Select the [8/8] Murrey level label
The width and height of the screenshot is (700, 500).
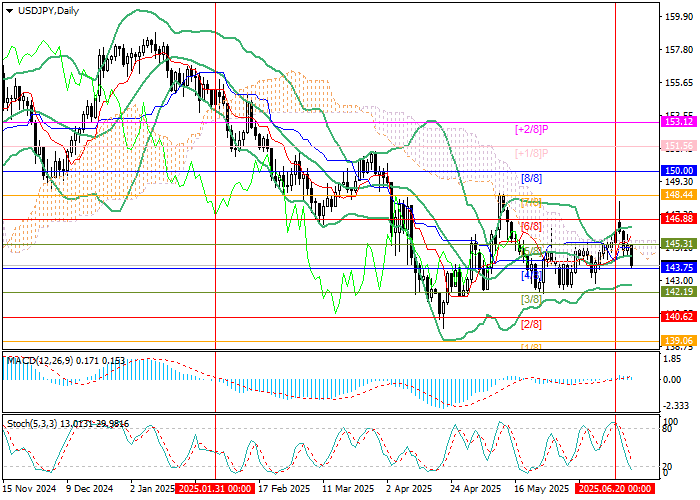pos(532,178)
